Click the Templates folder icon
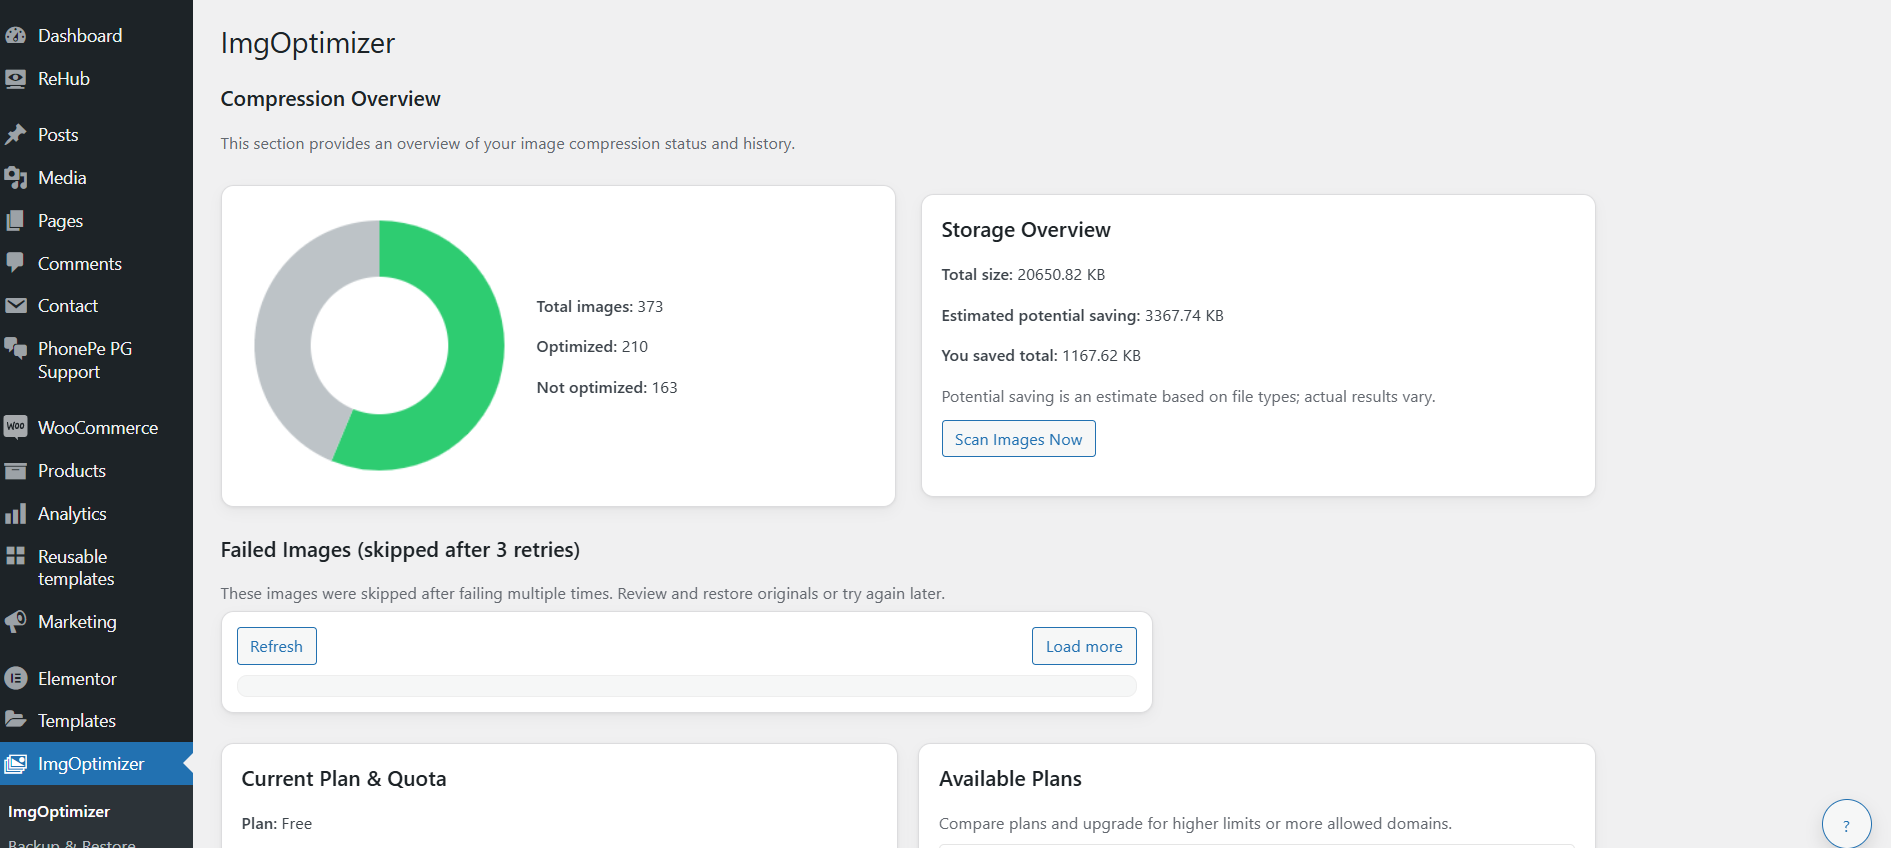The image size is (1891, 848). [15, 720]
